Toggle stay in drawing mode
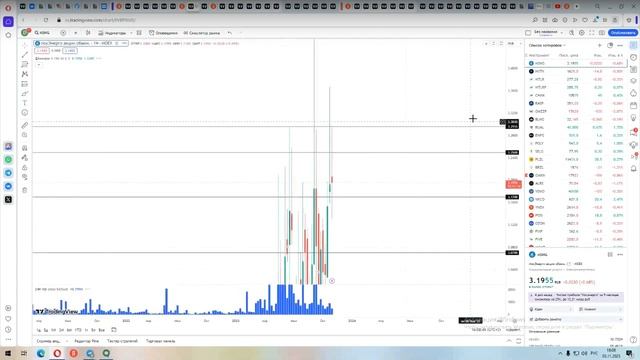The image size is (640, 360). pyautogui.click(x=25, y=158)
